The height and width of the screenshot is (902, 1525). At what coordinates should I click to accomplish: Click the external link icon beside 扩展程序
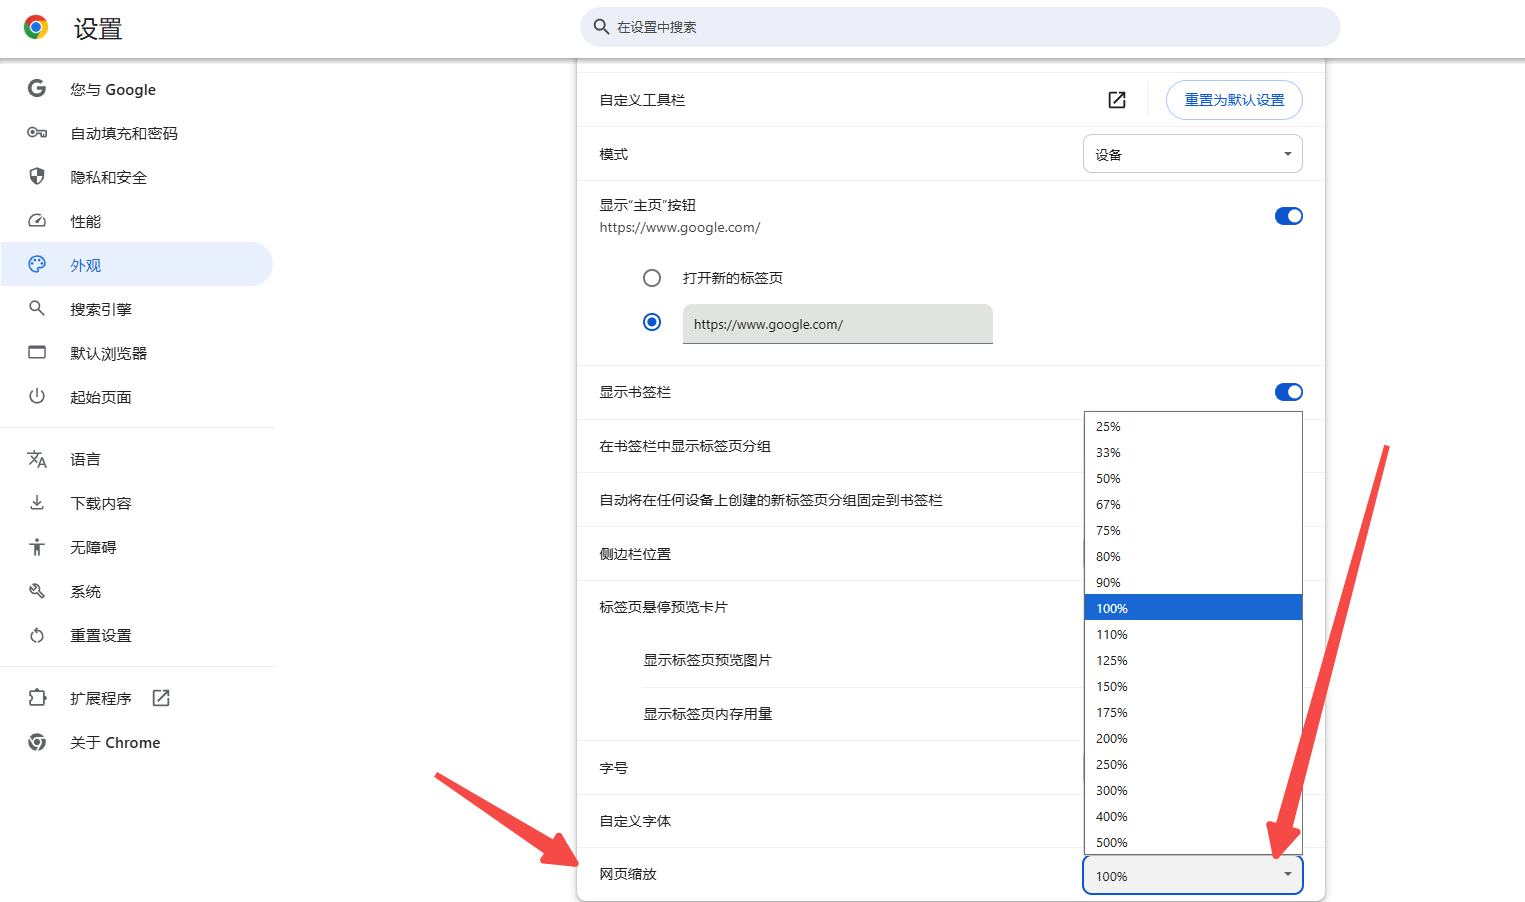point(161,698)
